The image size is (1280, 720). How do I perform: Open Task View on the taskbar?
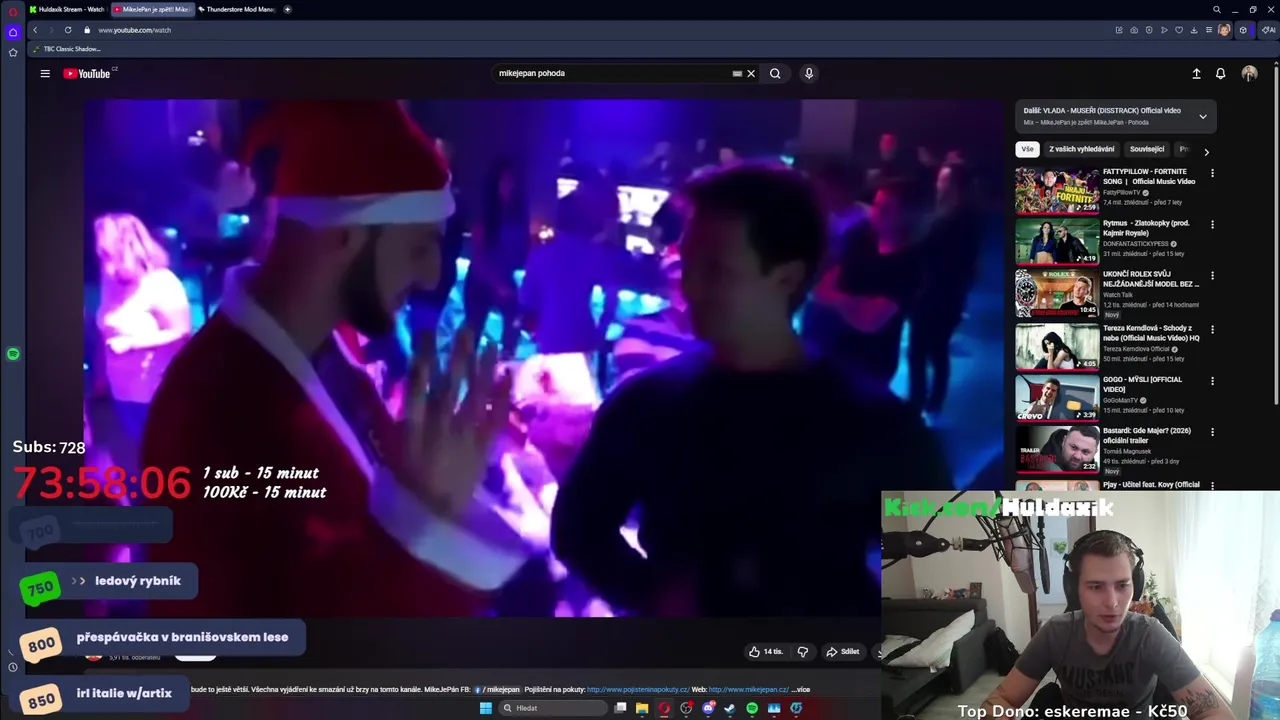click(620, 708)
